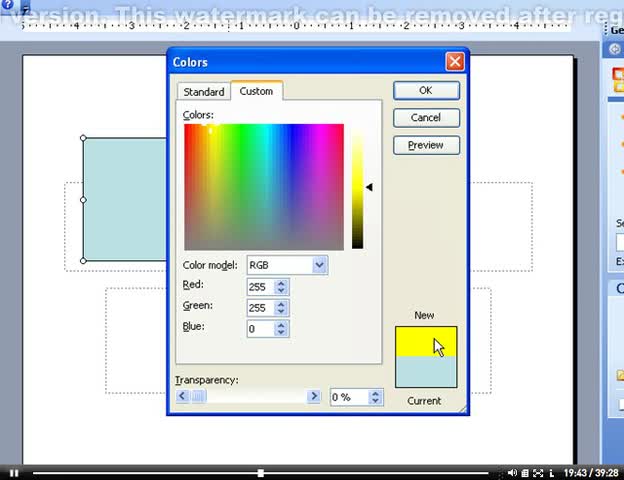Select the light blue rectangle on the slide
624x480 pixels.
tap(125, 199)
